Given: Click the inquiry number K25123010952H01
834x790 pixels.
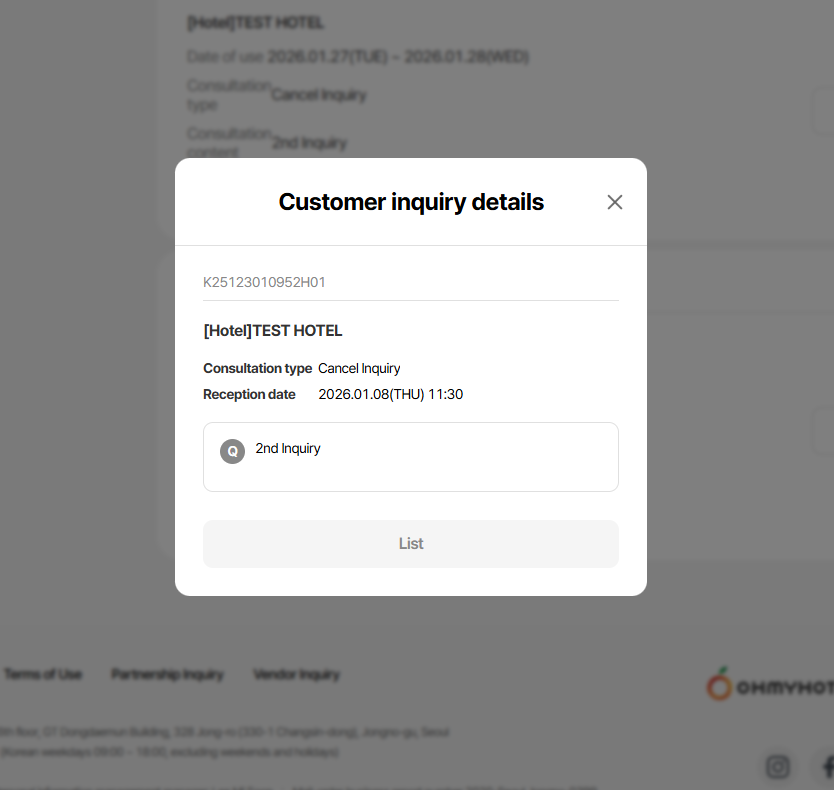Looking at the screenshot, I should 264,283.
